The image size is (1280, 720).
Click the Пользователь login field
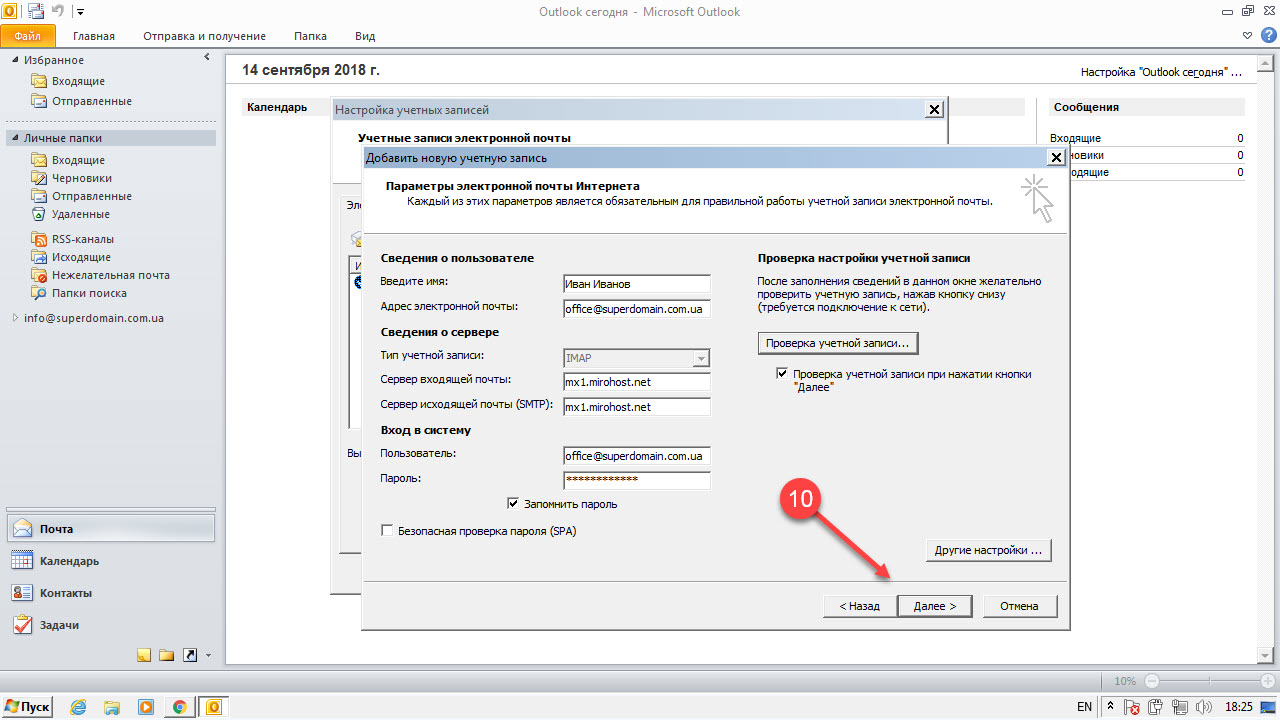(636, 456)
